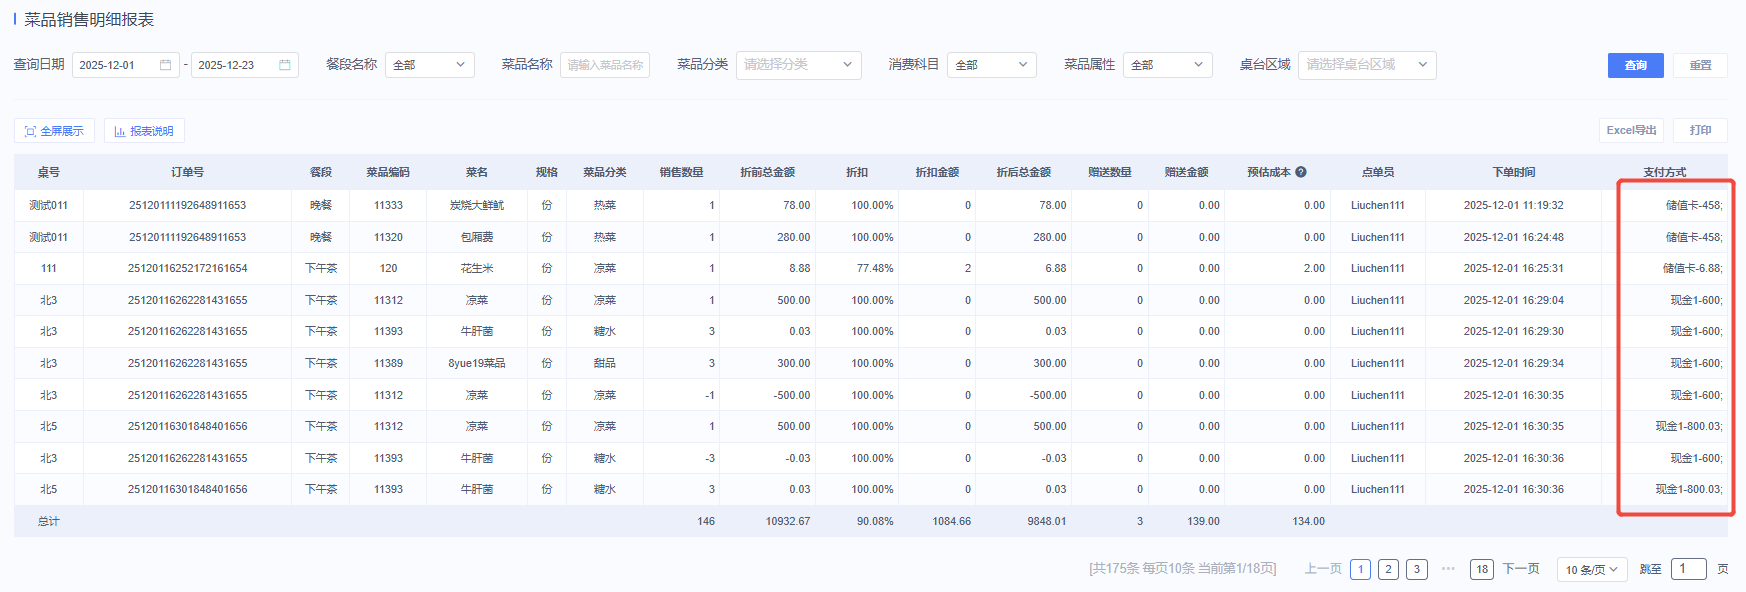Click the blue 查询 button
The width and height of the screenshot is (1746, 592).
point(1636,65)
